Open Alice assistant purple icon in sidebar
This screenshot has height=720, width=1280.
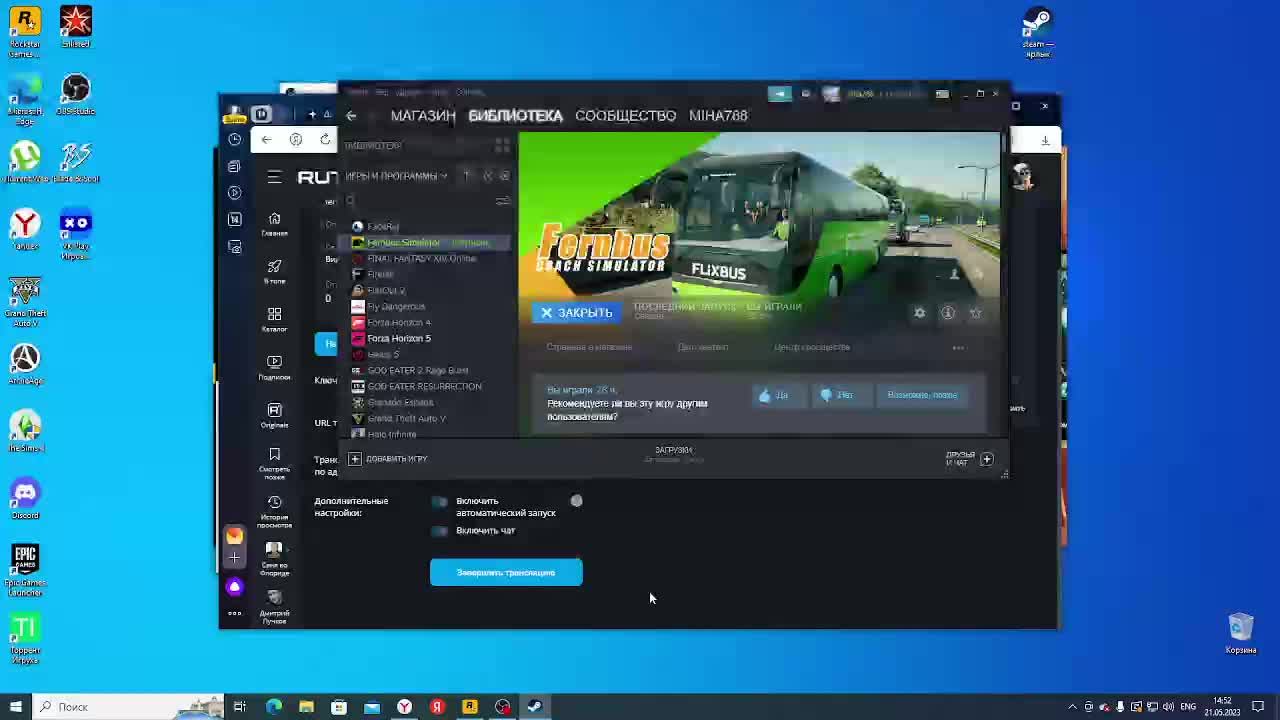[234, 587]
